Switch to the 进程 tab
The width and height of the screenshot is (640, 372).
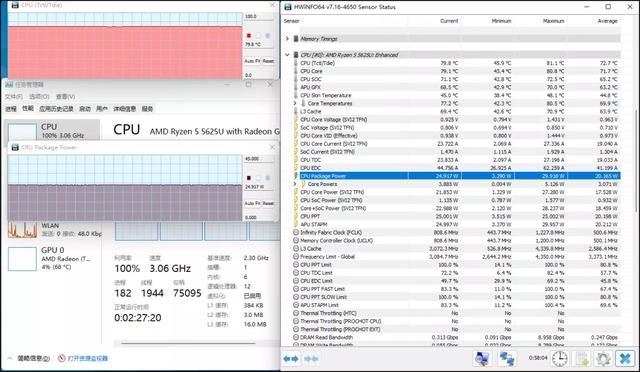11,109
